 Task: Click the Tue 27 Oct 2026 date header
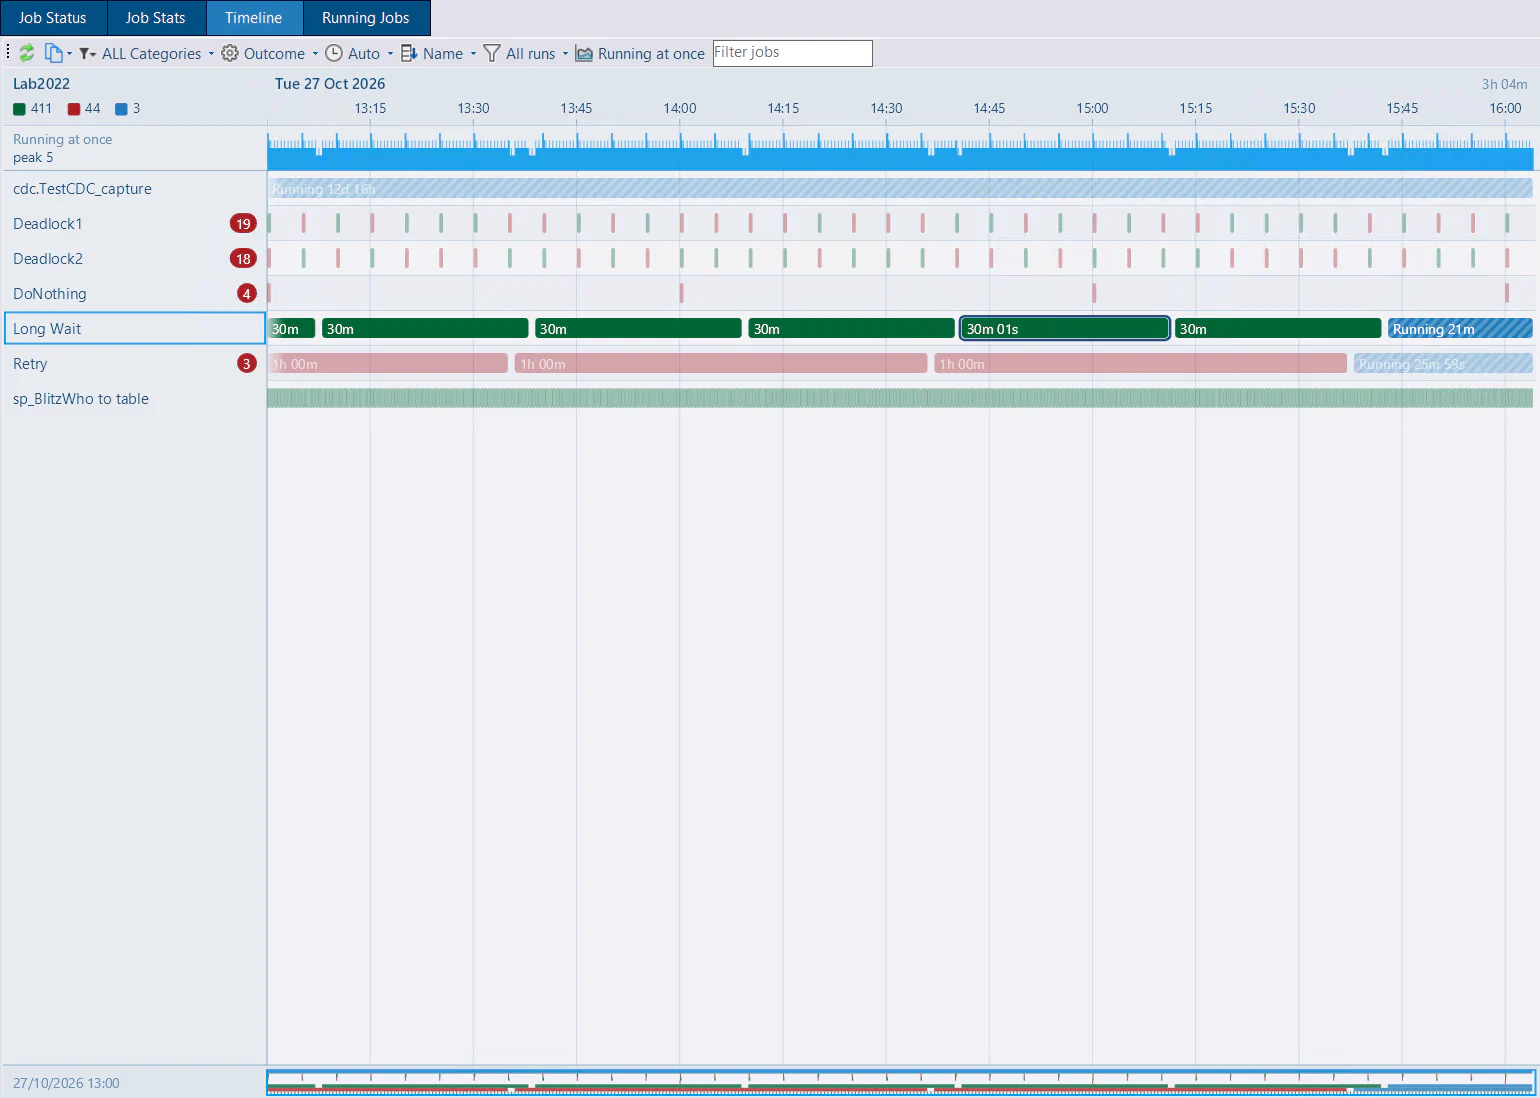330,84
